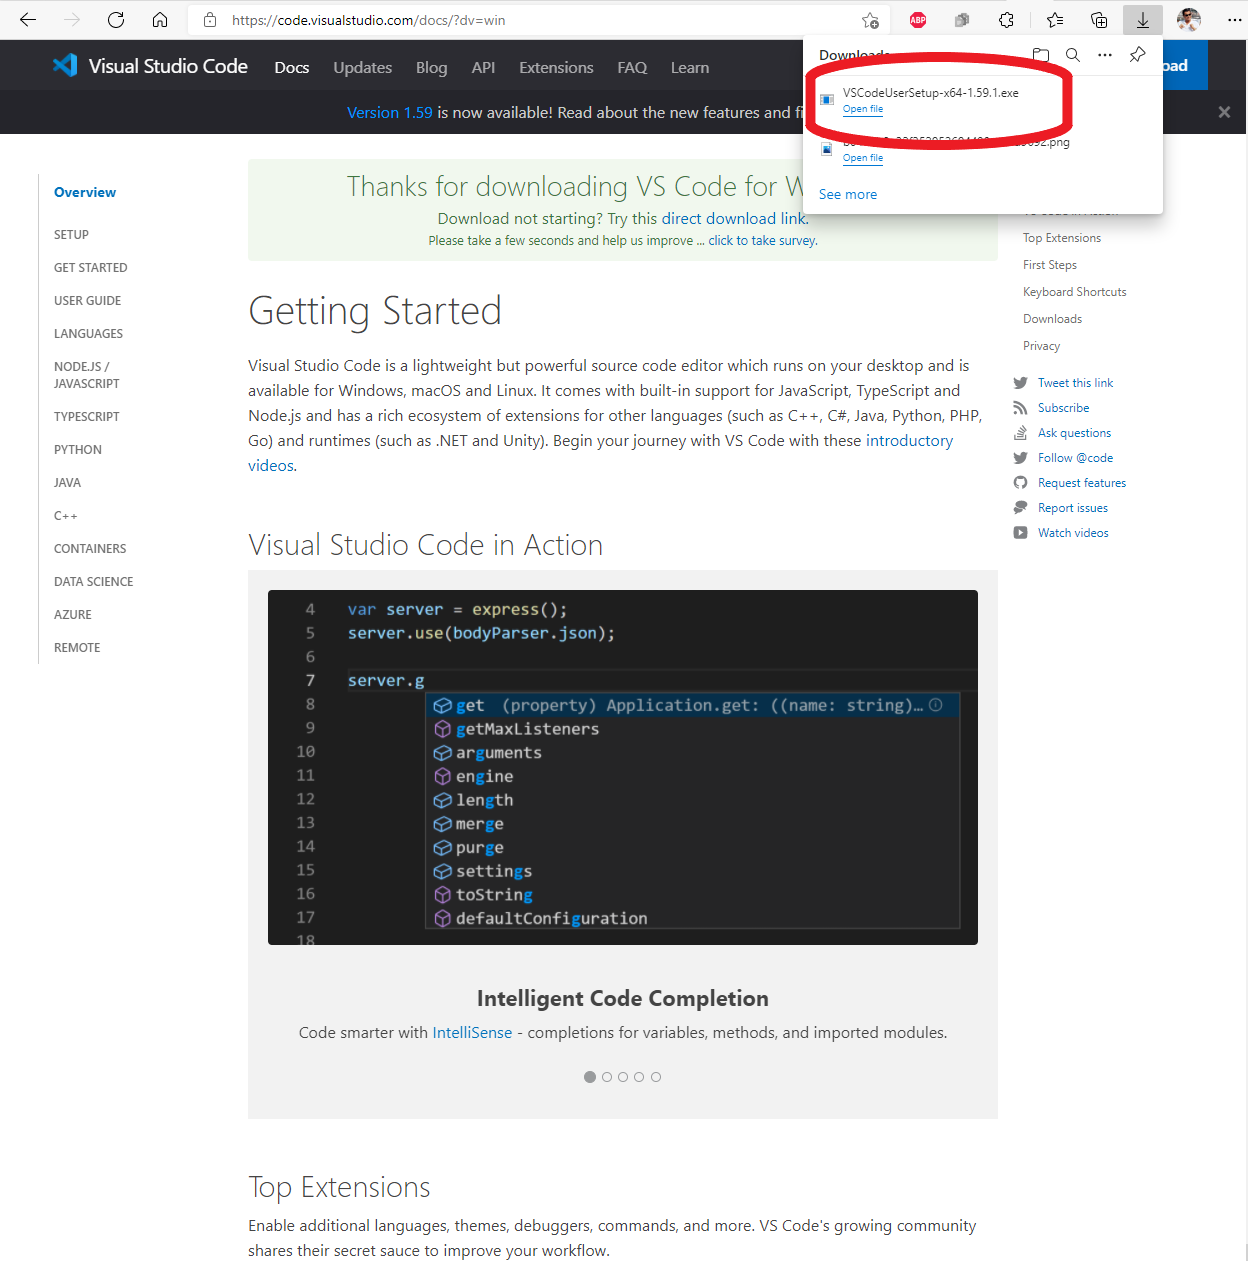This screenshot has width=1248, height=1261.
Task: Open browser Settings and more menu
Action: point(1234,20)
